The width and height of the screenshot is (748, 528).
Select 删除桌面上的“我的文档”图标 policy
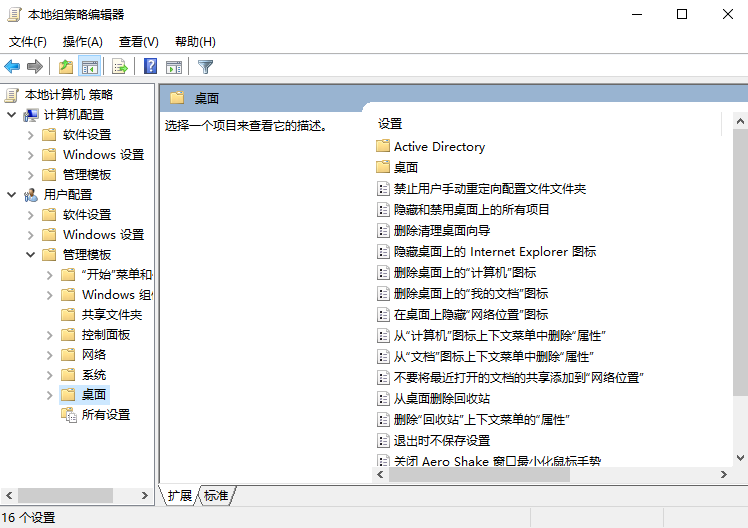coord(470,293)
